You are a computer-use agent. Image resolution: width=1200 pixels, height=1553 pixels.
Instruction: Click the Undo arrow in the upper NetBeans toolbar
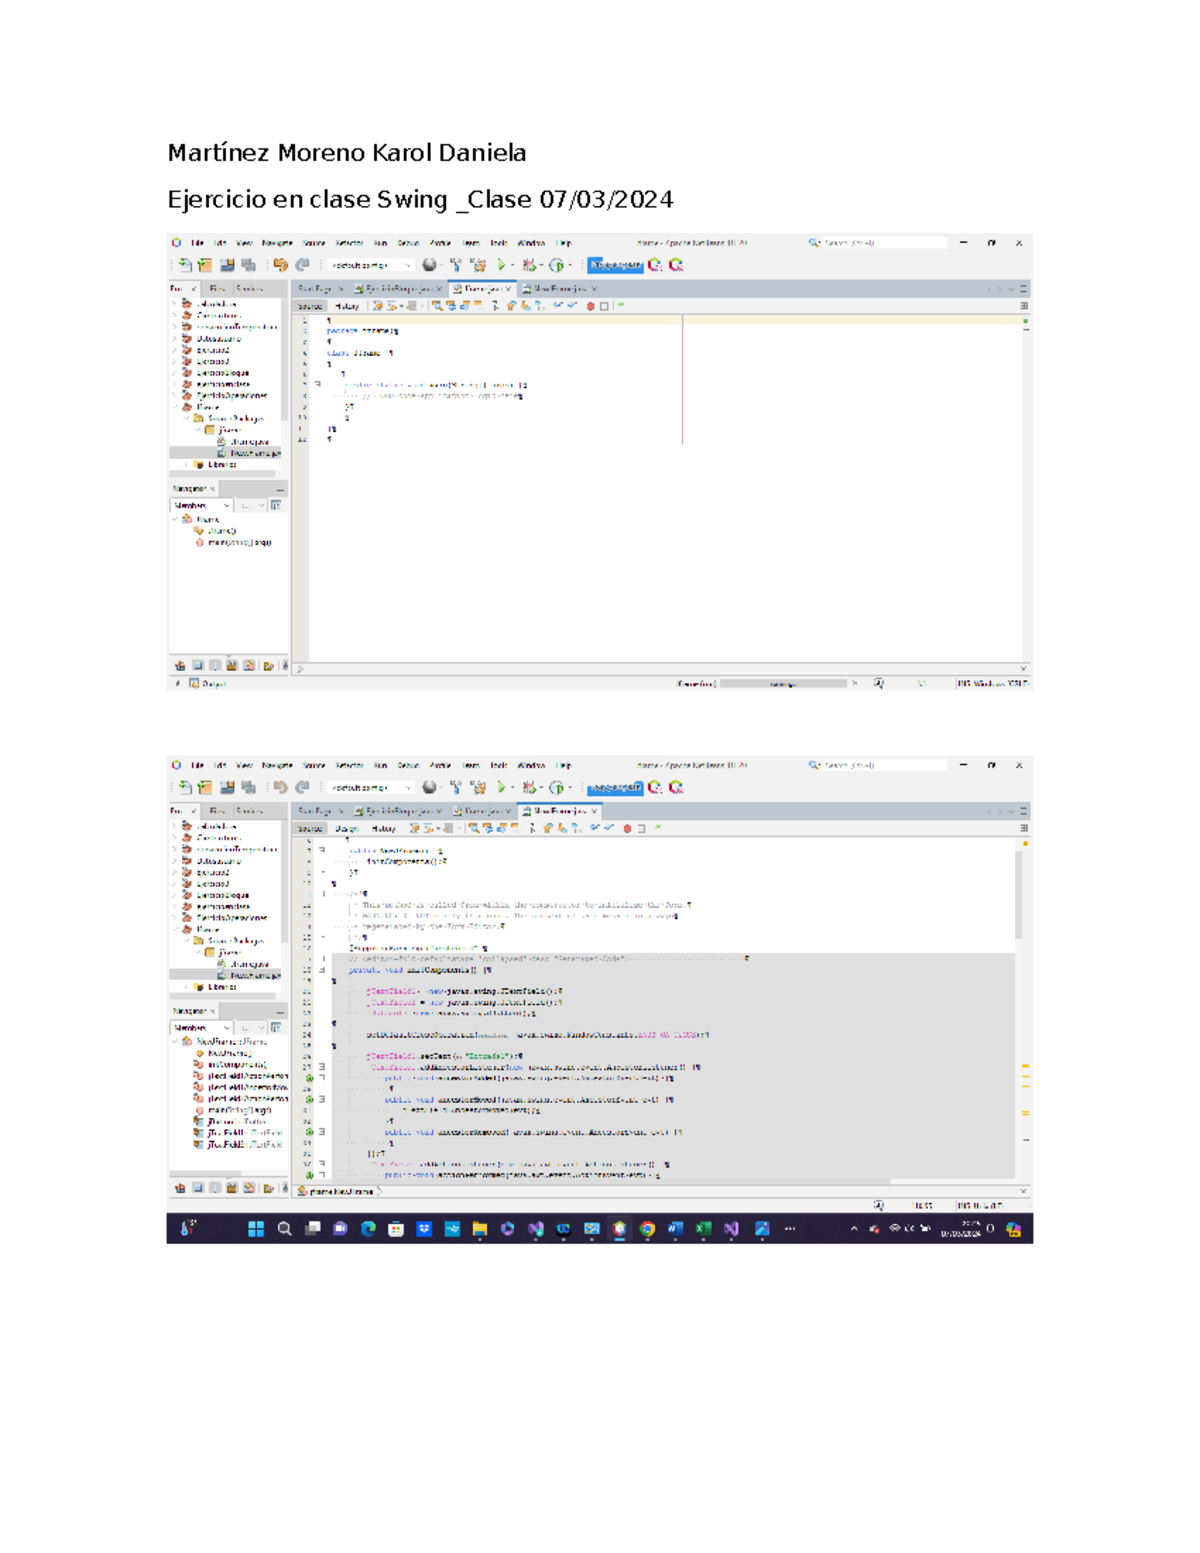pos(280,265)
